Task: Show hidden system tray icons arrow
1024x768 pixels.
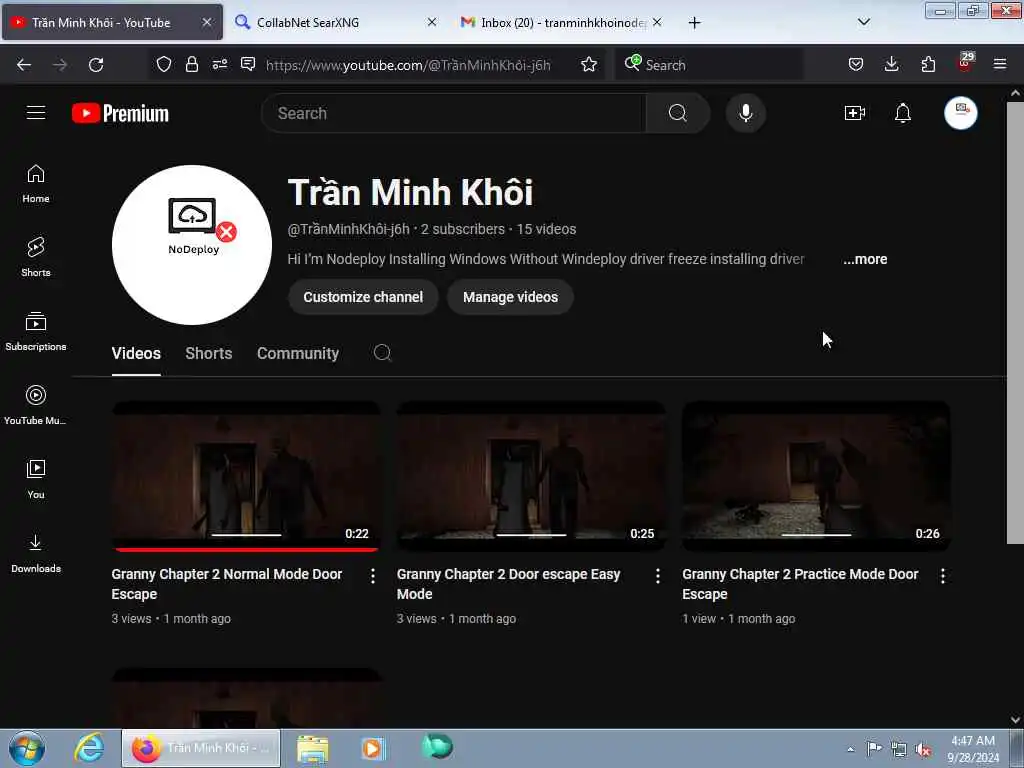Action: (x=850, y=749)
